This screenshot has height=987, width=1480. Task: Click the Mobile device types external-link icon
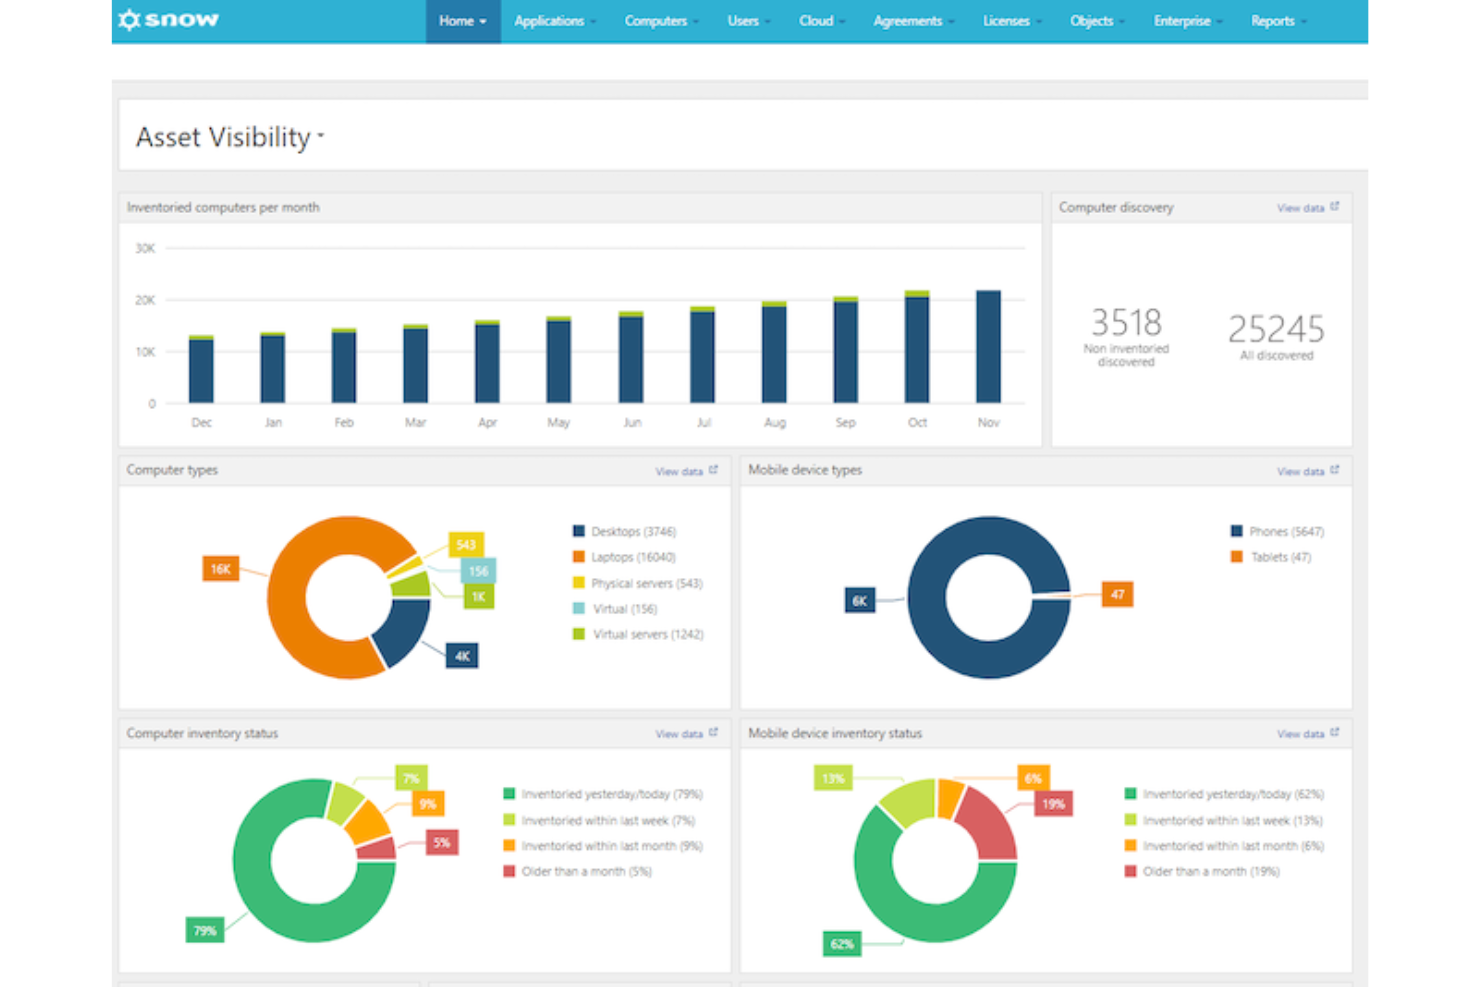pos(1334,469)
